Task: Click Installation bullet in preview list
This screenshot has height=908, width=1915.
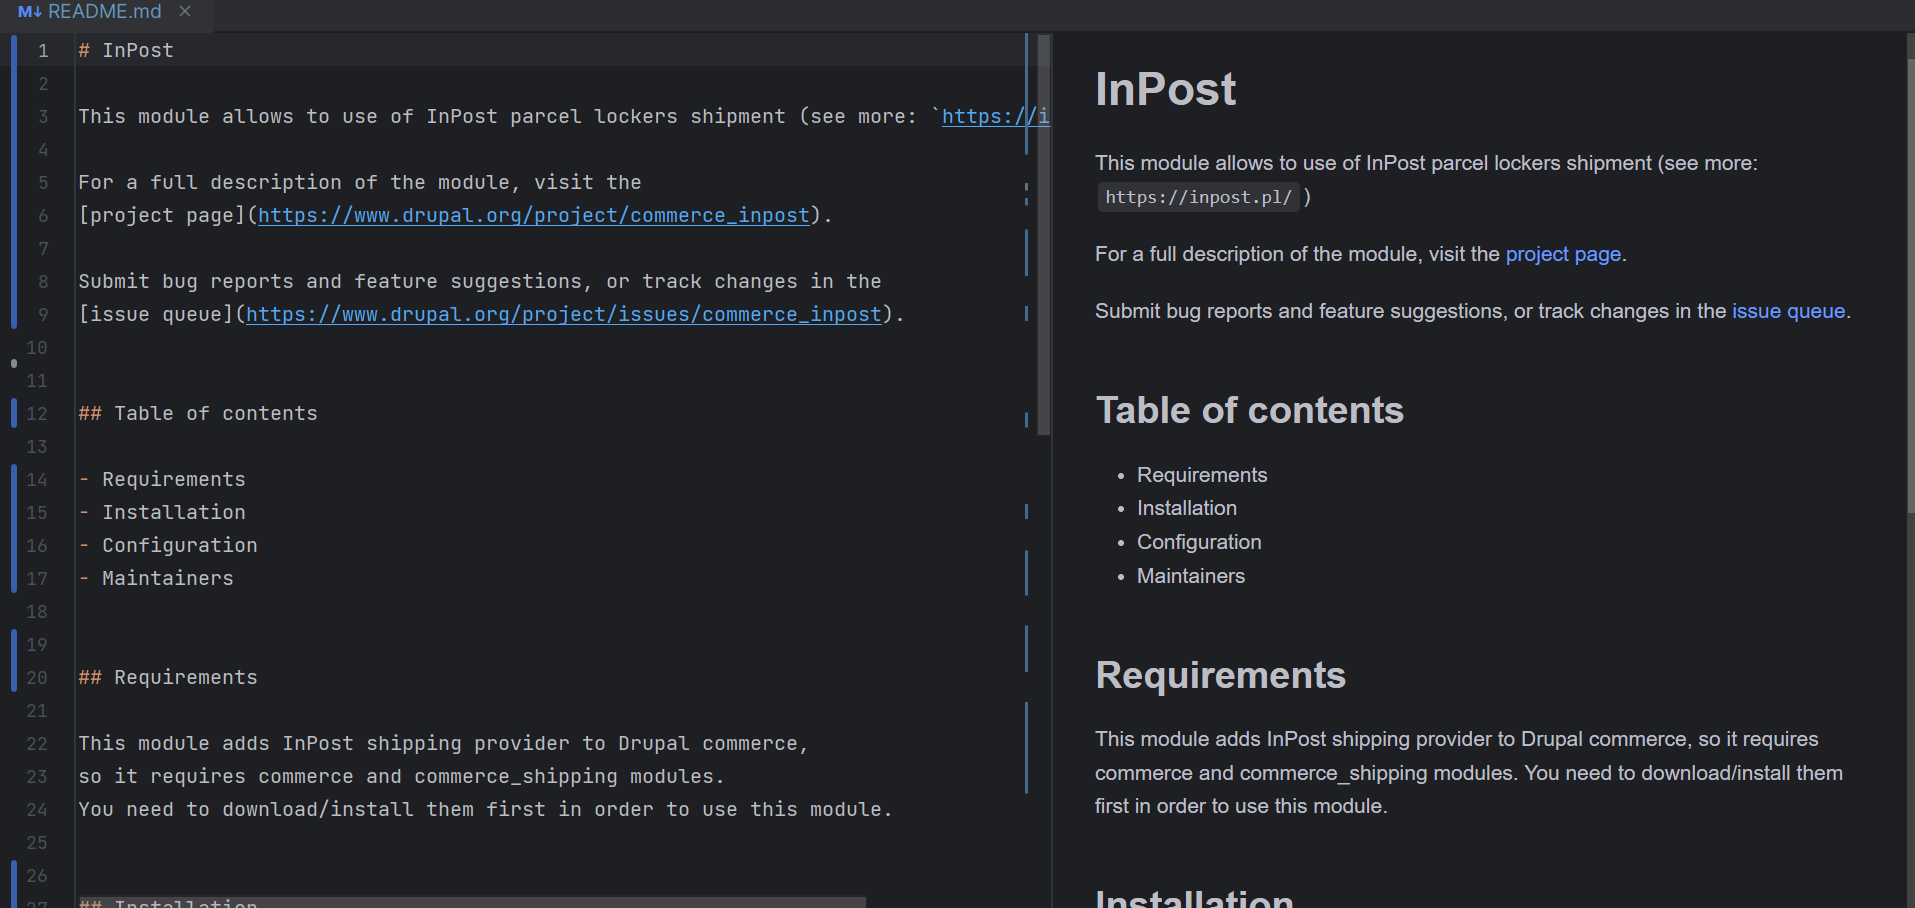Action: 1187,508
